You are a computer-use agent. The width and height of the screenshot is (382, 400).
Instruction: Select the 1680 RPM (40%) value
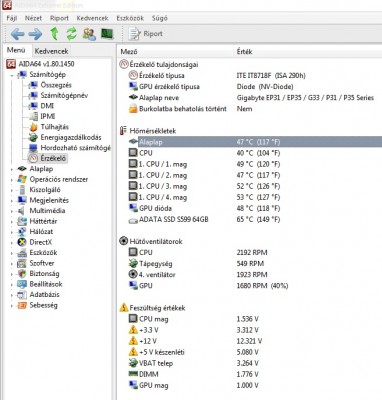click(262, 286)
